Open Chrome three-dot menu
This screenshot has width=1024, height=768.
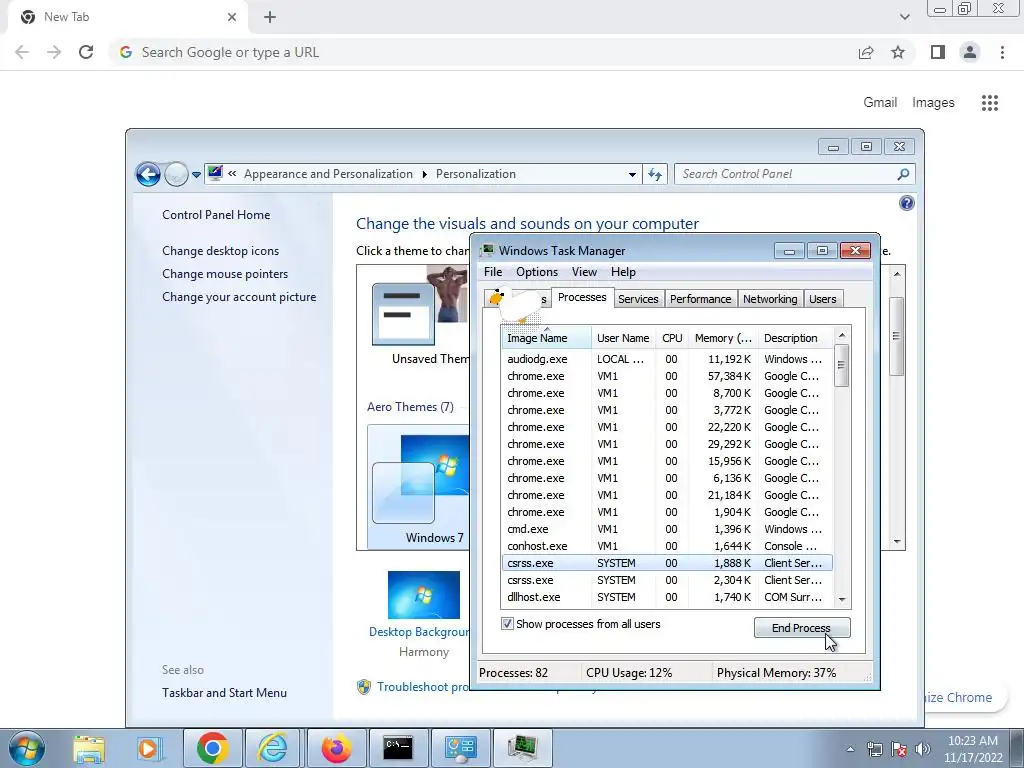[1002, 52]
